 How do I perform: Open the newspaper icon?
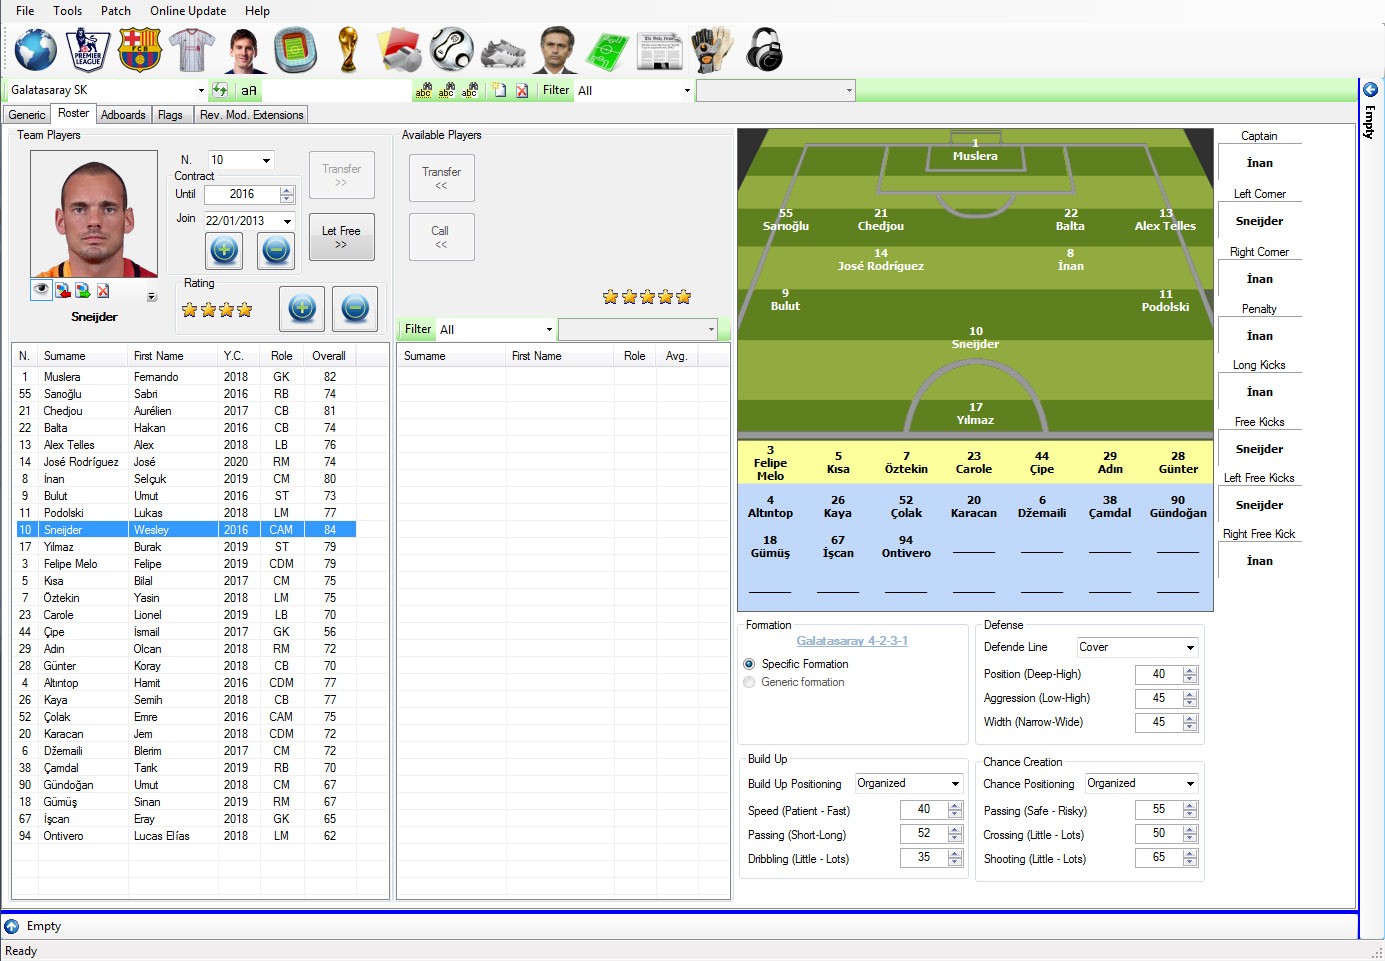click(659, 50)
